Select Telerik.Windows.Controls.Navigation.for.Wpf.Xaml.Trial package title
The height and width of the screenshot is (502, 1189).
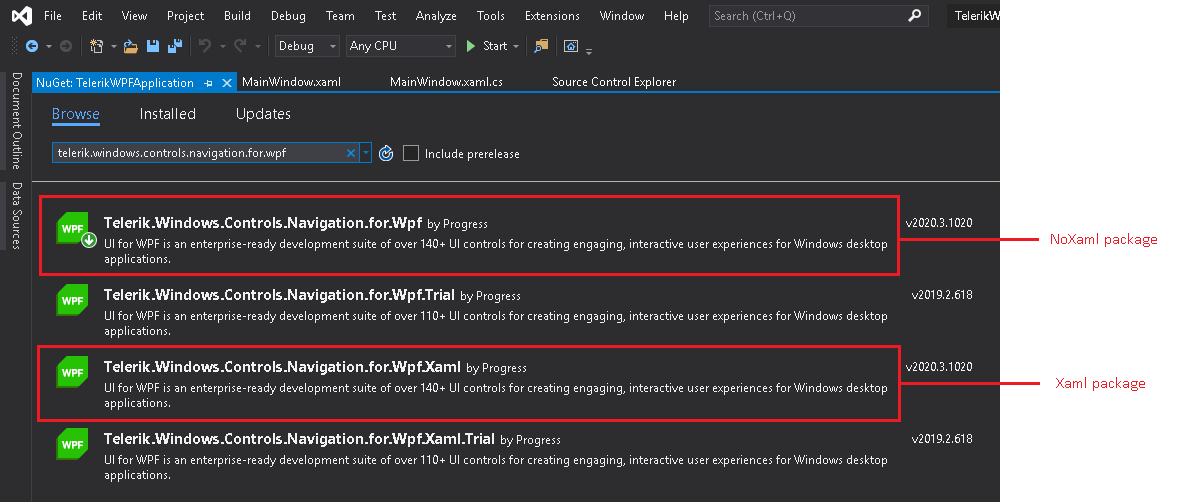tap(299, 439)
